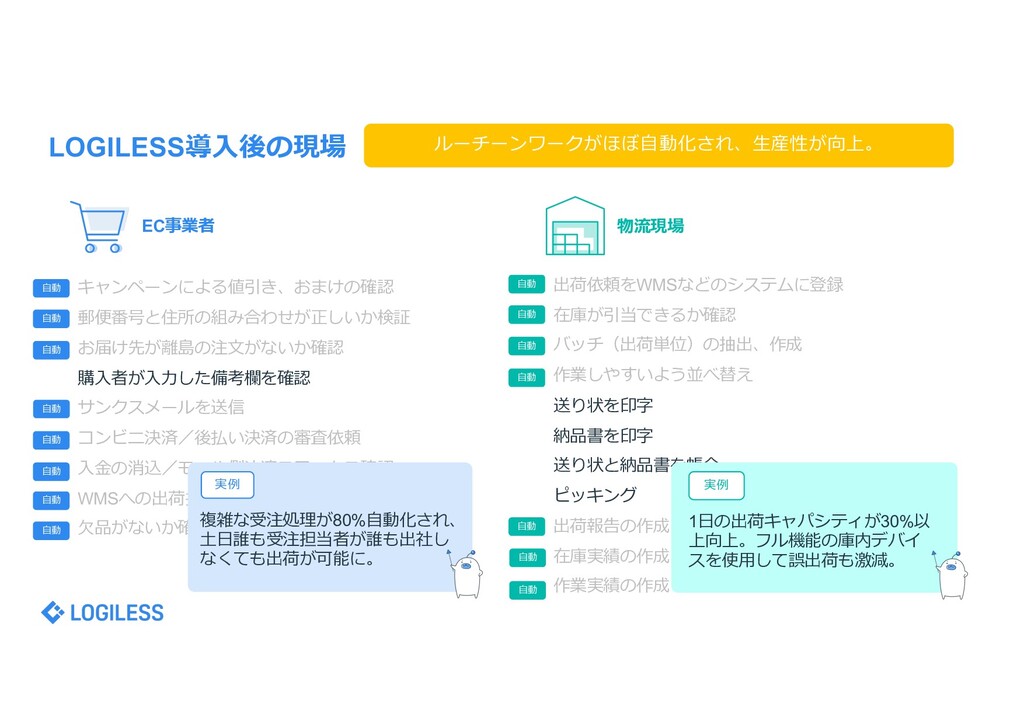Click the text キャンペーンによる値引き、おまけの確認

(236, 287)
